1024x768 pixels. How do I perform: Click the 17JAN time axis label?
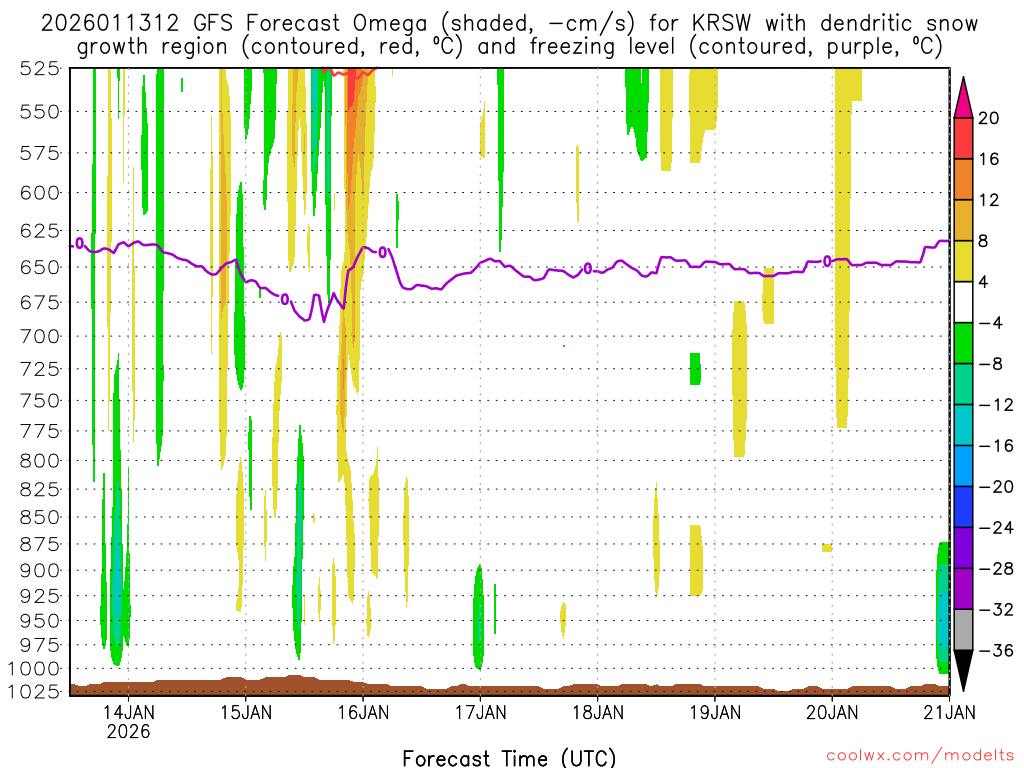[x=481, y=712]
